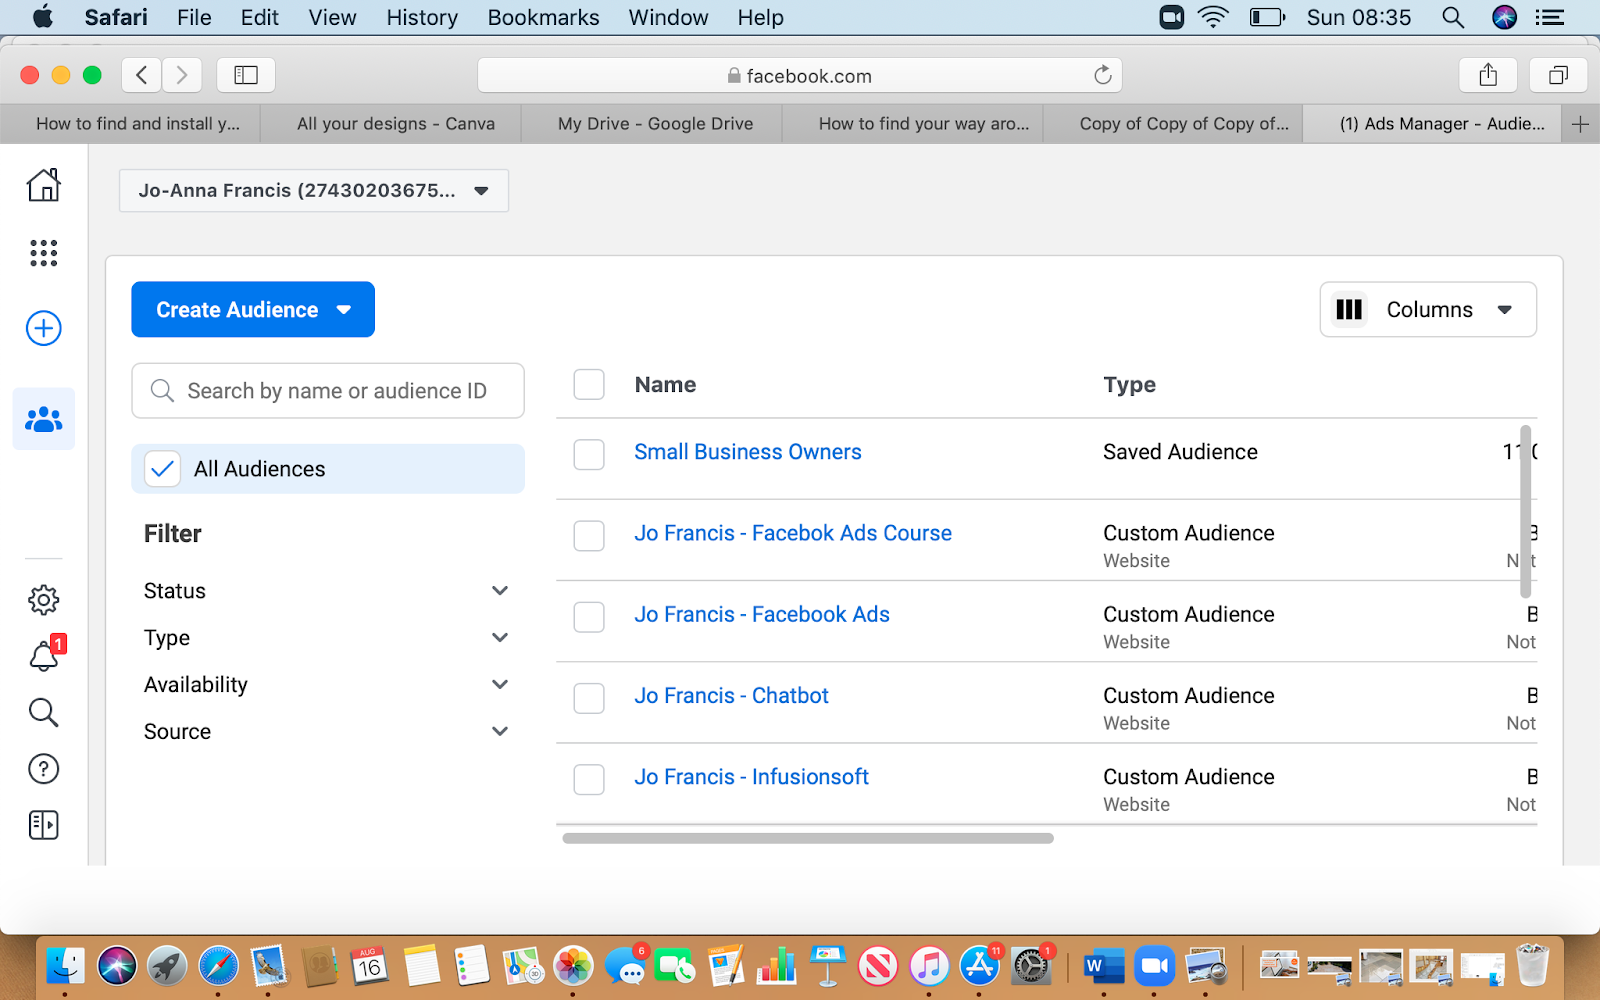Tick the select-all checkbox beside Name
Image resolution: width=1600 pixels, height=1000 pixels.
point(589,385)
